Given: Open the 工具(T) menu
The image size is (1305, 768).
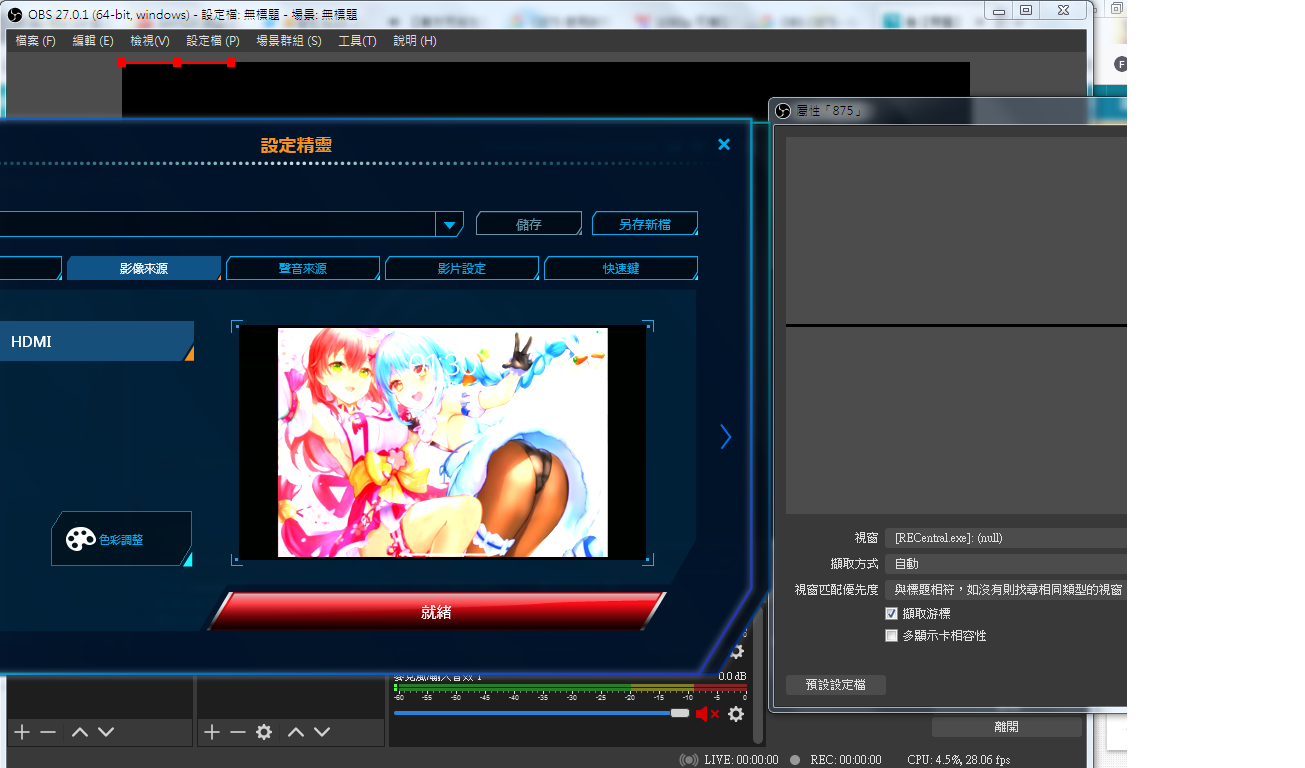Looking at the screenshot, I should click(357, 41).
